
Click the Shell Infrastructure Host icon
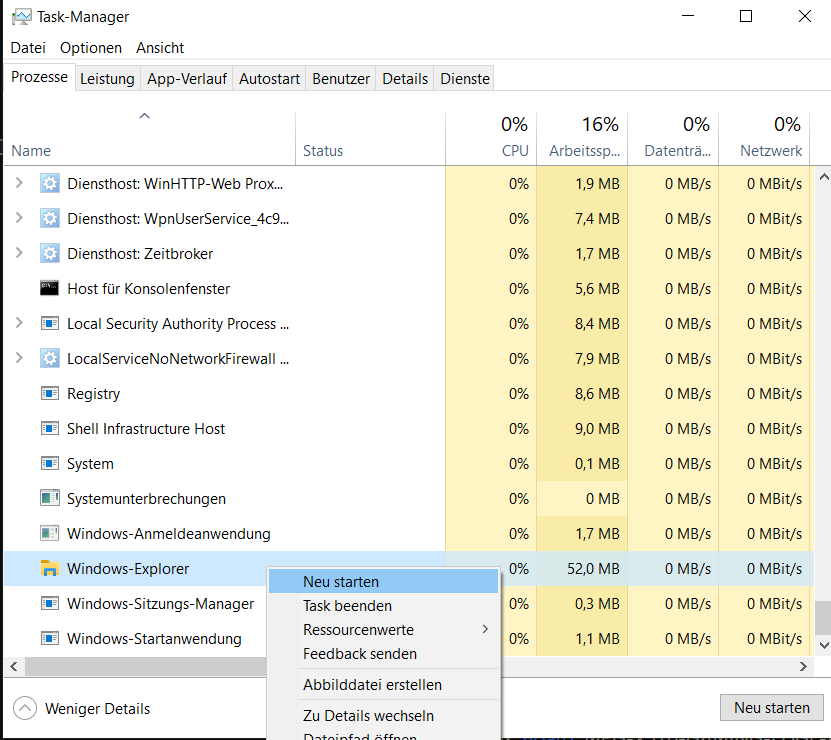[50, 428]
